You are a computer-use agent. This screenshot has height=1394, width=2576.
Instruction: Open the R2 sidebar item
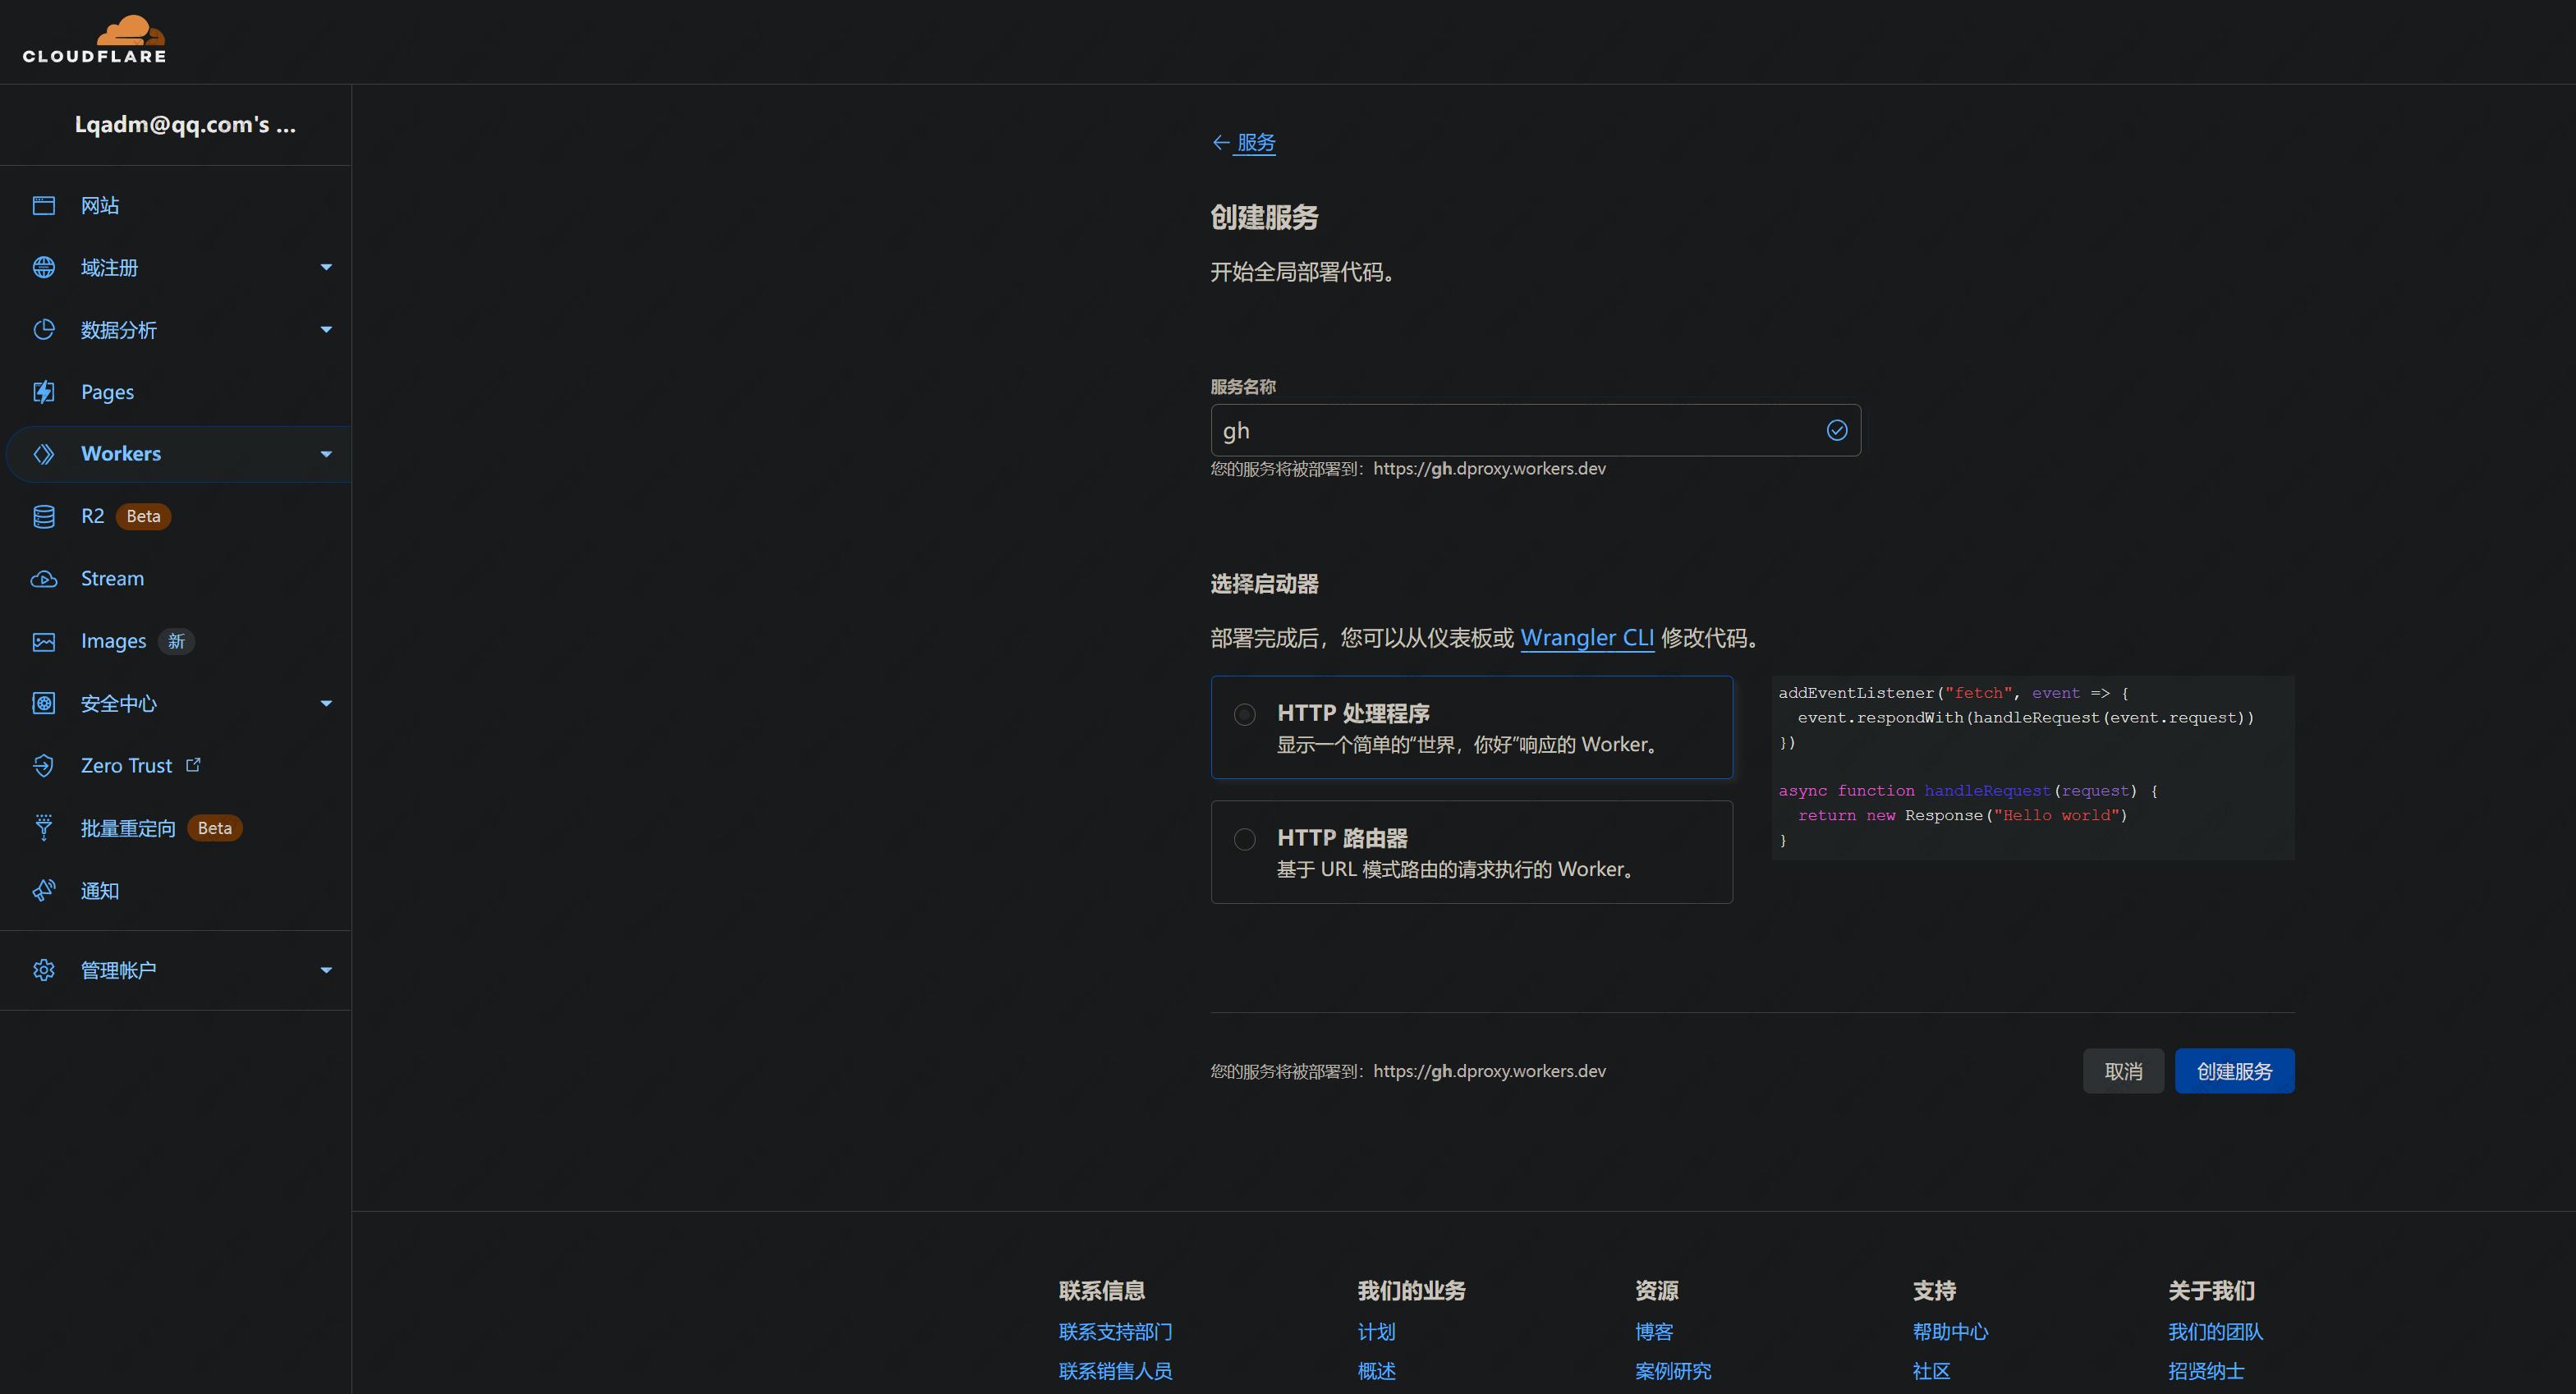tap(176, 516)
